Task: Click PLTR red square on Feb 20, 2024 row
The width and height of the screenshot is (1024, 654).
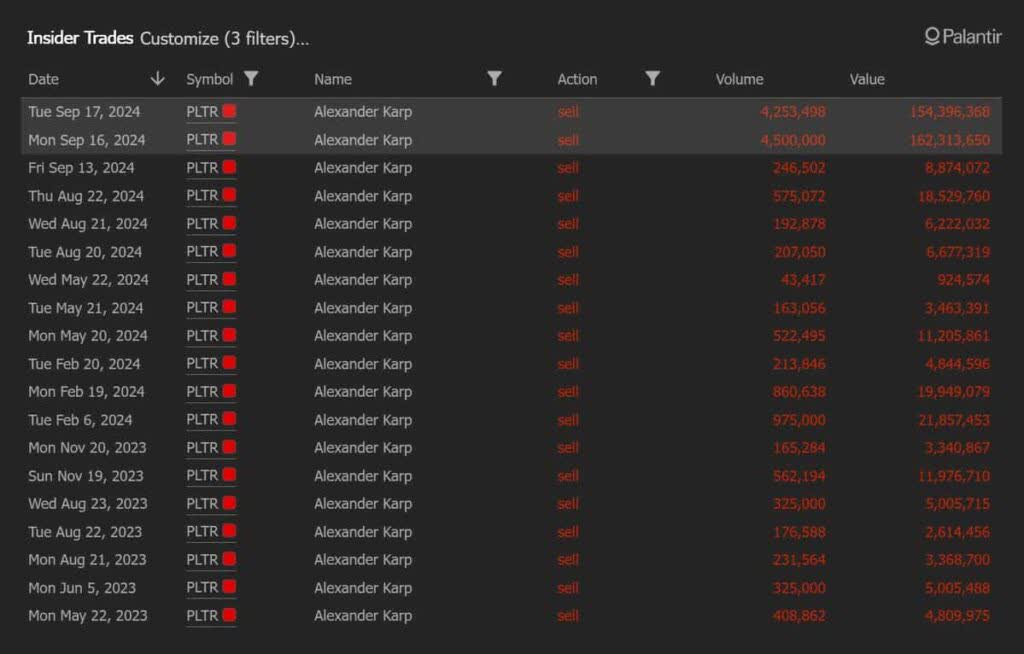Action: [229, 363]
